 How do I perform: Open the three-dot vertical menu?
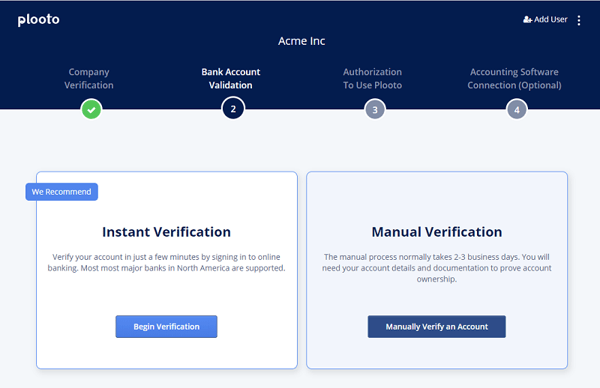579,20
